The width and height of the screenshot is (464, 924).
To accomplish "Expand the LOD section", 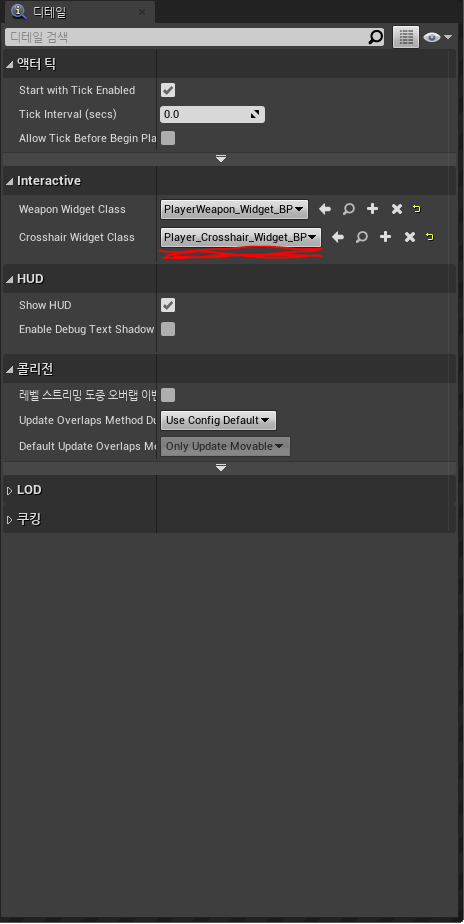I will click(9, 491).
